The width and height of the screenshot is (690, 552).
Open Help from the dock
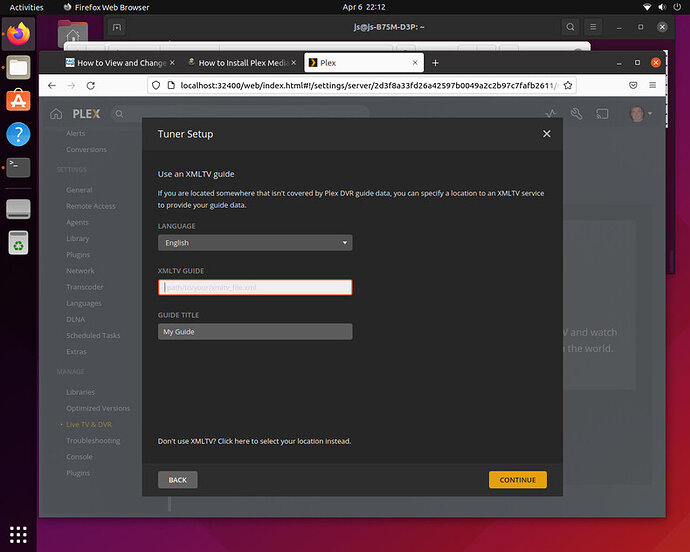[18, 134]
